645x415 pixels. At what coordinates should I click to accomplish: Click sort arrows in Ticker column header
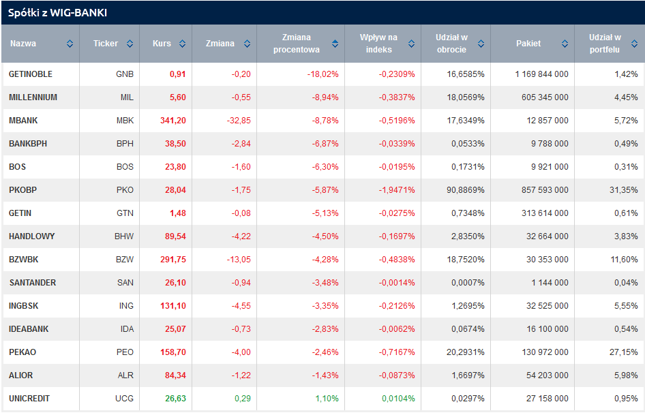[x=137, y=44]
